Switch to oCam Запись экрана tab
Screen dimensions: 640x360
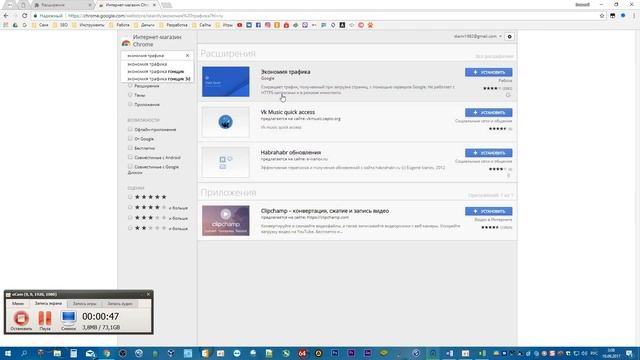(x=48, y=303)
